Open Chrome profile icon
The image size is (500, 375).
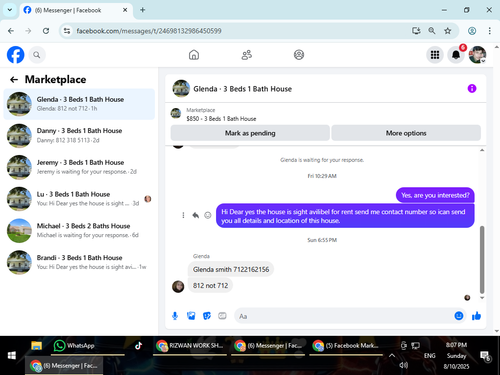(x=472, y=31)
